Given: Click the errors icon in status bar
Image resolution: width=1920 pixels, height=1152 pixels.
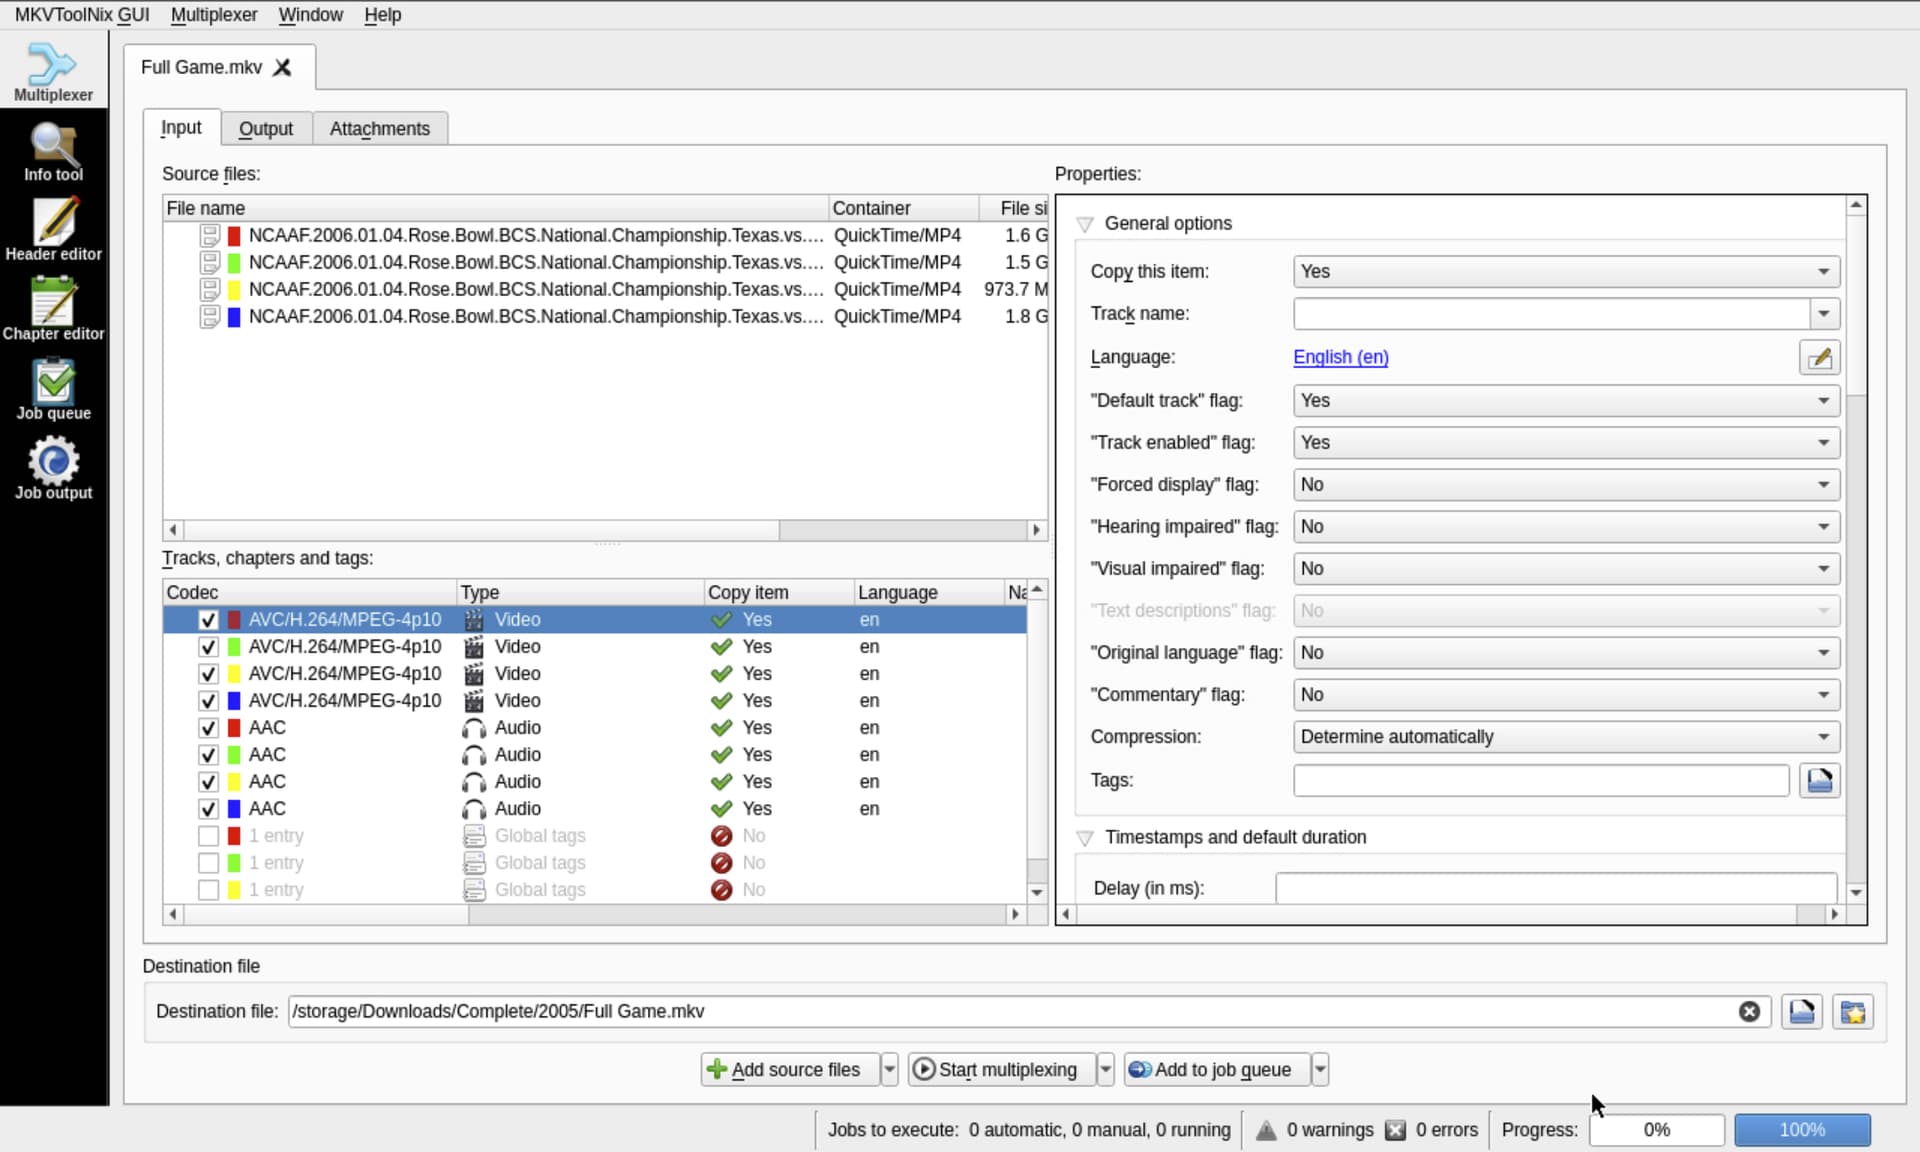Looking at the screenshot, I should tap(1395, 1130).
